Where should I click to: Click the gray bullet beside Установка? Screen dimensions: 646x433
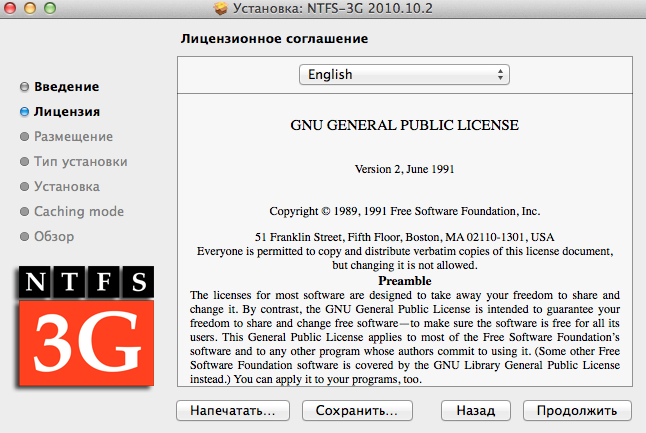click(25, 187)
